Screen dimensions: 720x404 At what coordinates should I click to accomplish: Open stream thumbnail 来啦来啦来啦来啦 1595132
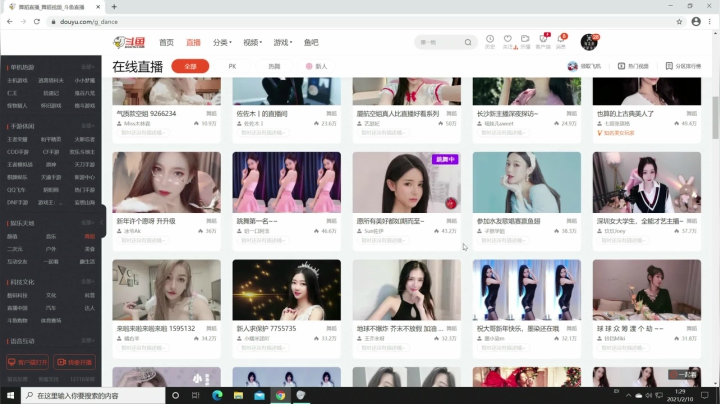coord(167,290)
